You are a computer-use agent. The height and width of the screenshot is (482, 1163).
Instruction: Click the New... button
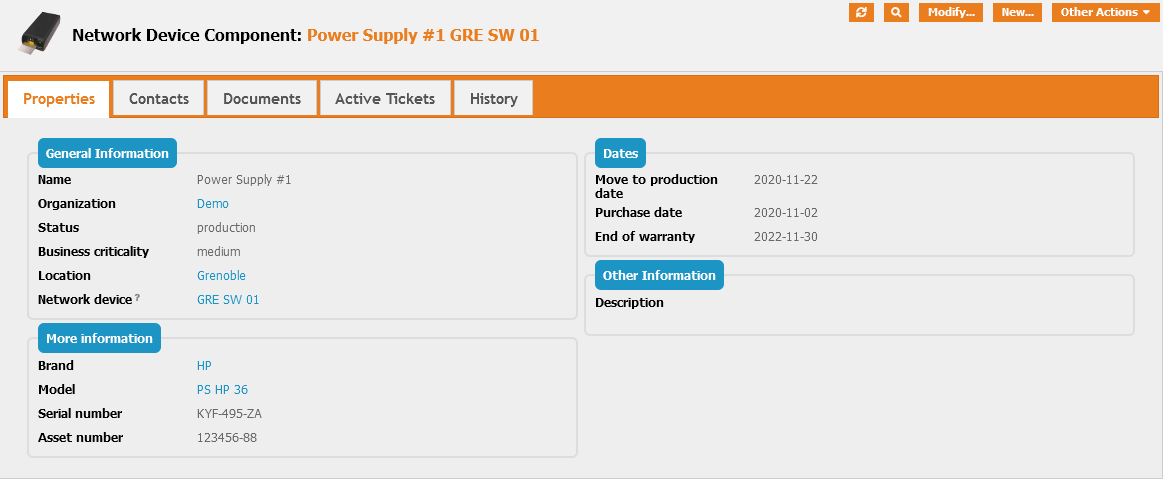point(1017,12)
